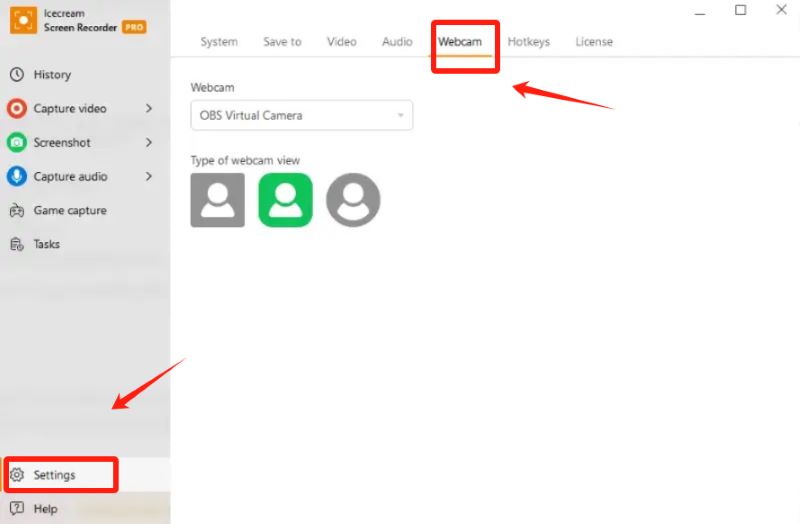
Task: Click the Game capture gamepad icon
Action: coord(17,210)
